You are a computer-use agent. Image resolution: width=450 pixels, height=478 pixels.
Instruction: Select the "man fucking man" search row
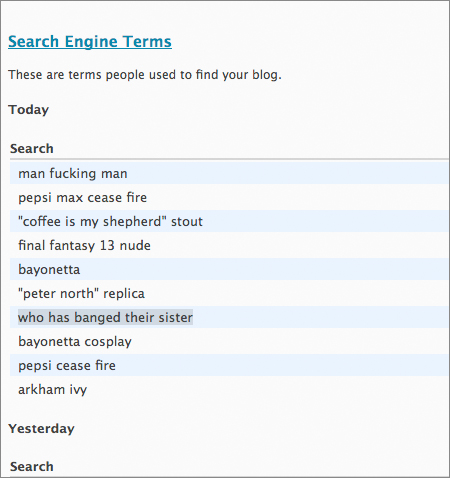229,173
